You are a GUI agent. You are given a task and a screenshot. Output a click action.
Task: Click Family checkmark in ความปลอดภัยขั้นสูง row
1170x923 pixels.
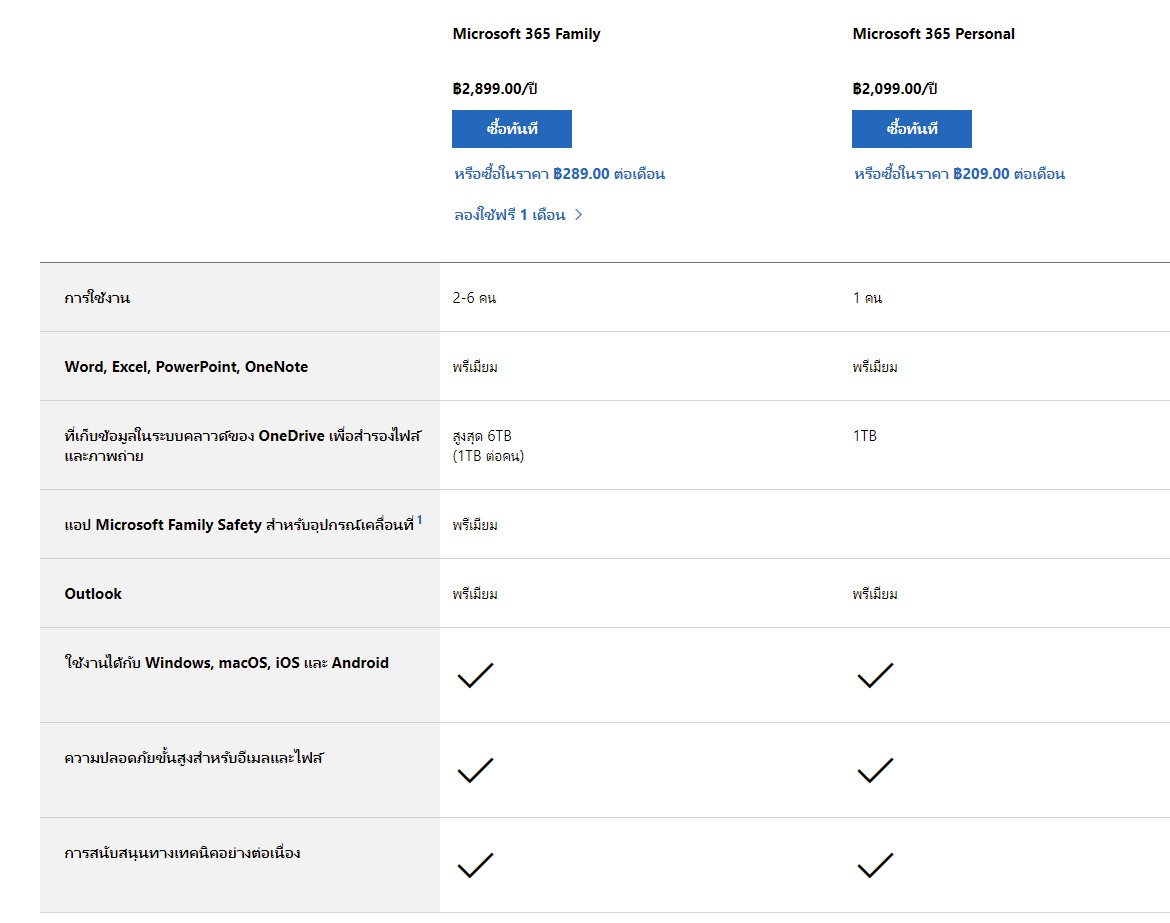coord(475,770)
